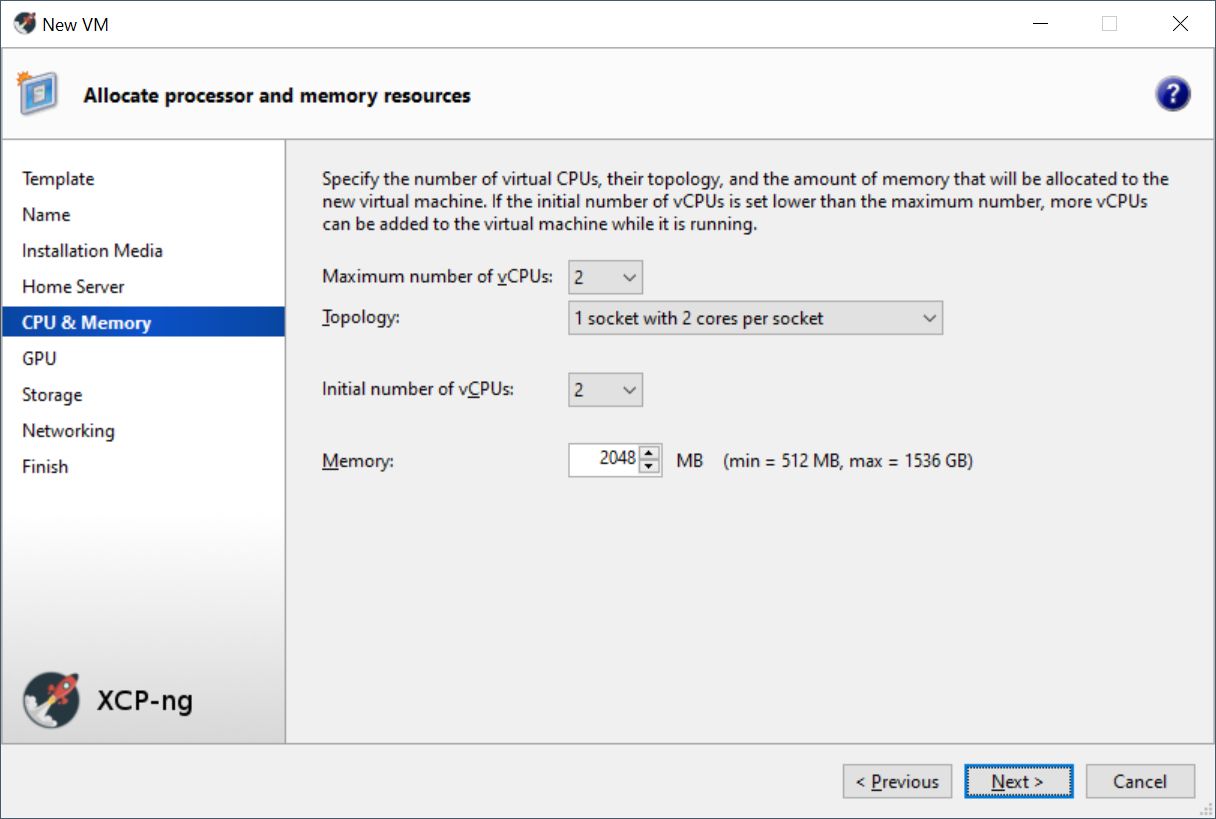Select the Storage step
Screen dimensions: 1216x819
click(x=52, y=395)
